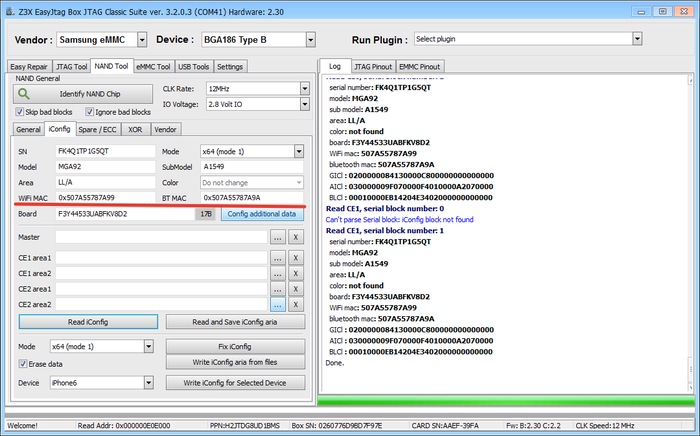Click the Model field MGA92
The width and height of the screenshot is (700, 436).
coord(105,167)
